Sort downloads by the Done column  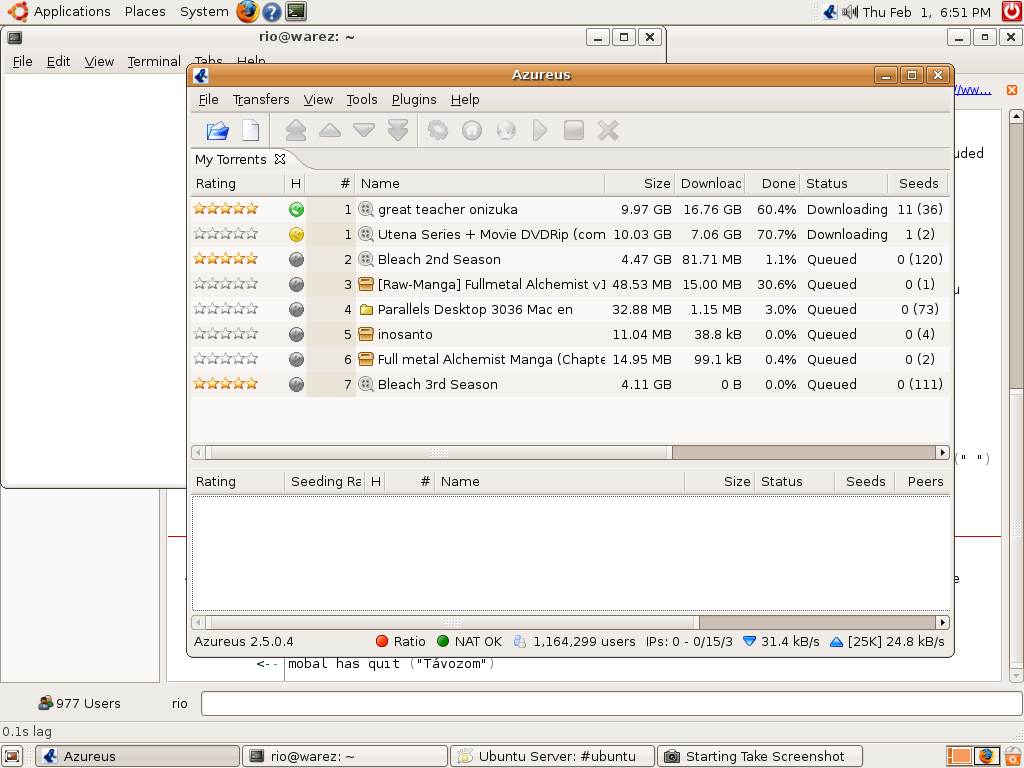tap(772, 184)
